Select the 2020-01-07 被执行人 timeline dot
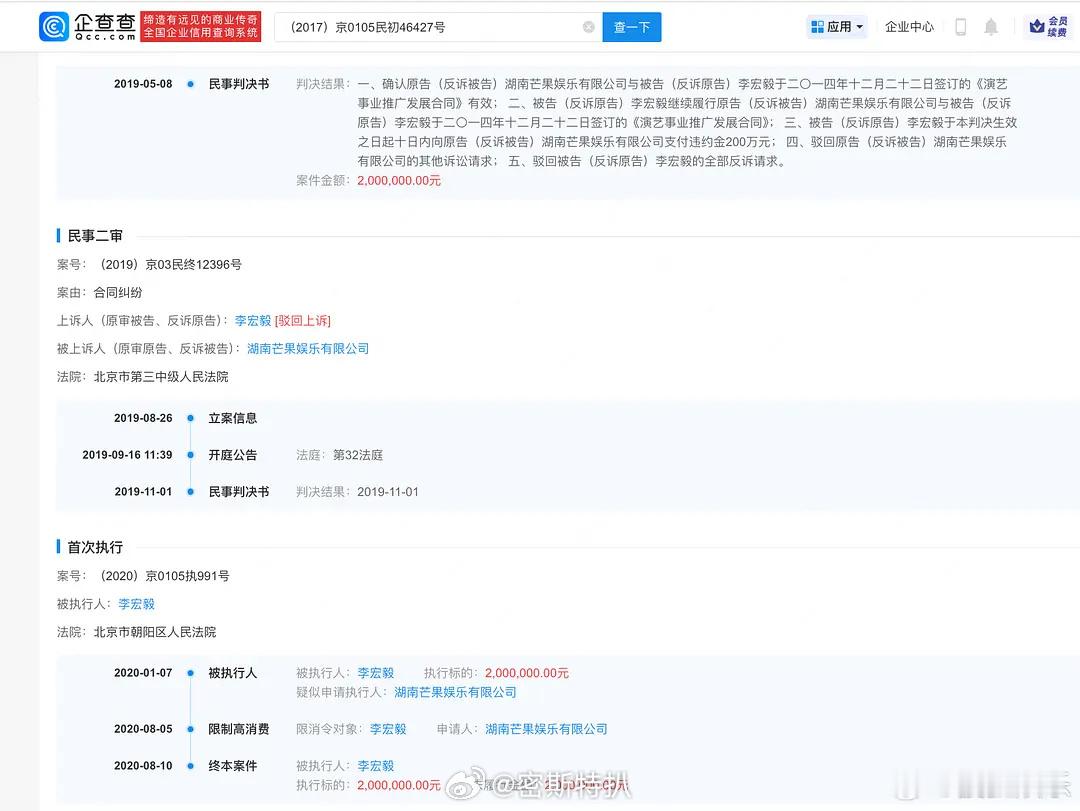The width and height of the screenshot is (1080, 811). tap(191, 673)
